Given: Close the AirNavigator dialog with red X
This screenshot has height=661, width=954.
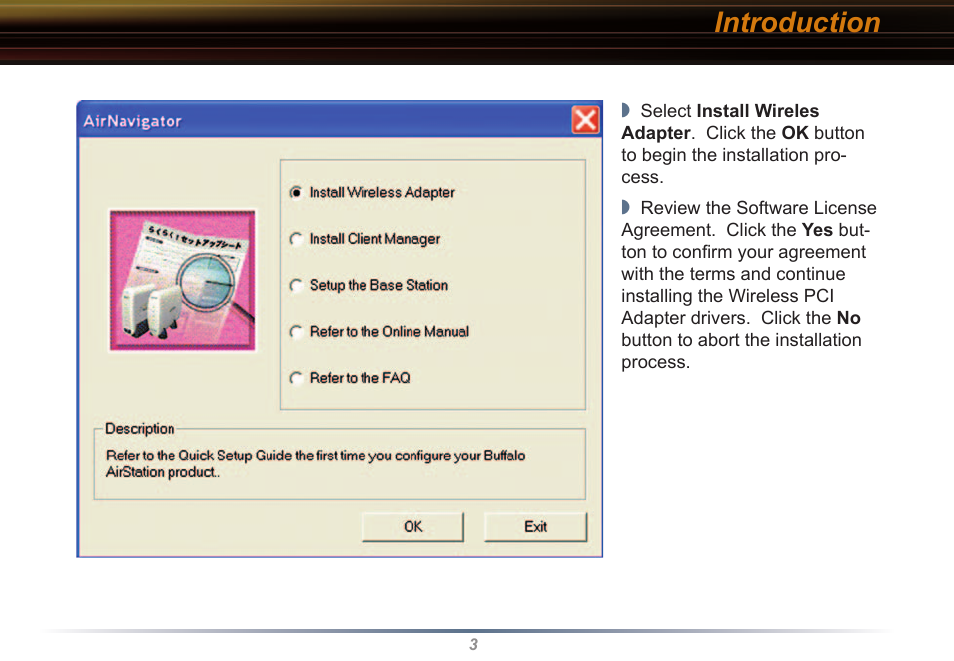Looking at the screenshot, I should click(x=585, y=120).
